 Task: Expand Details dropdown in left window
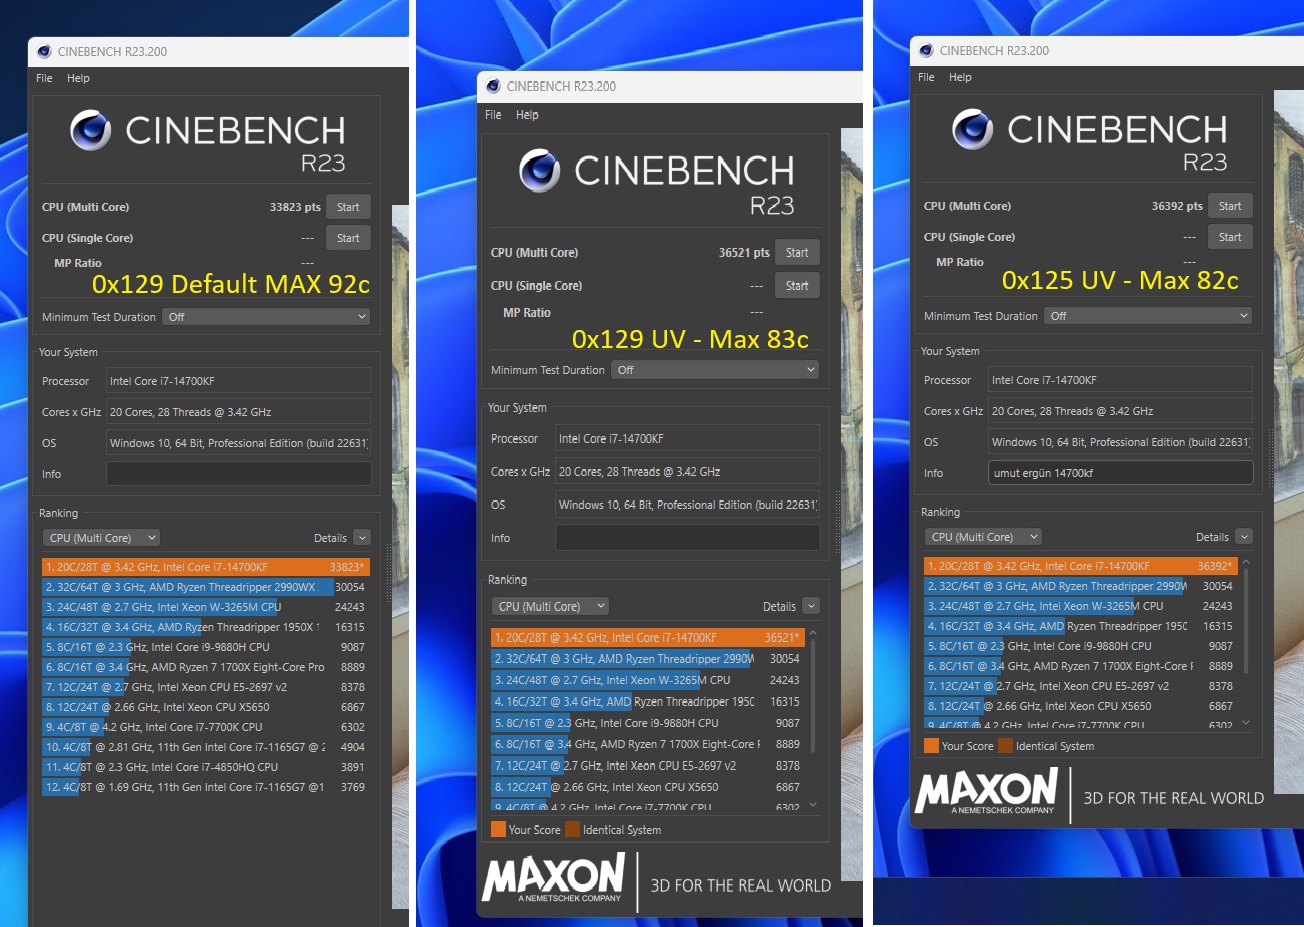362,538
